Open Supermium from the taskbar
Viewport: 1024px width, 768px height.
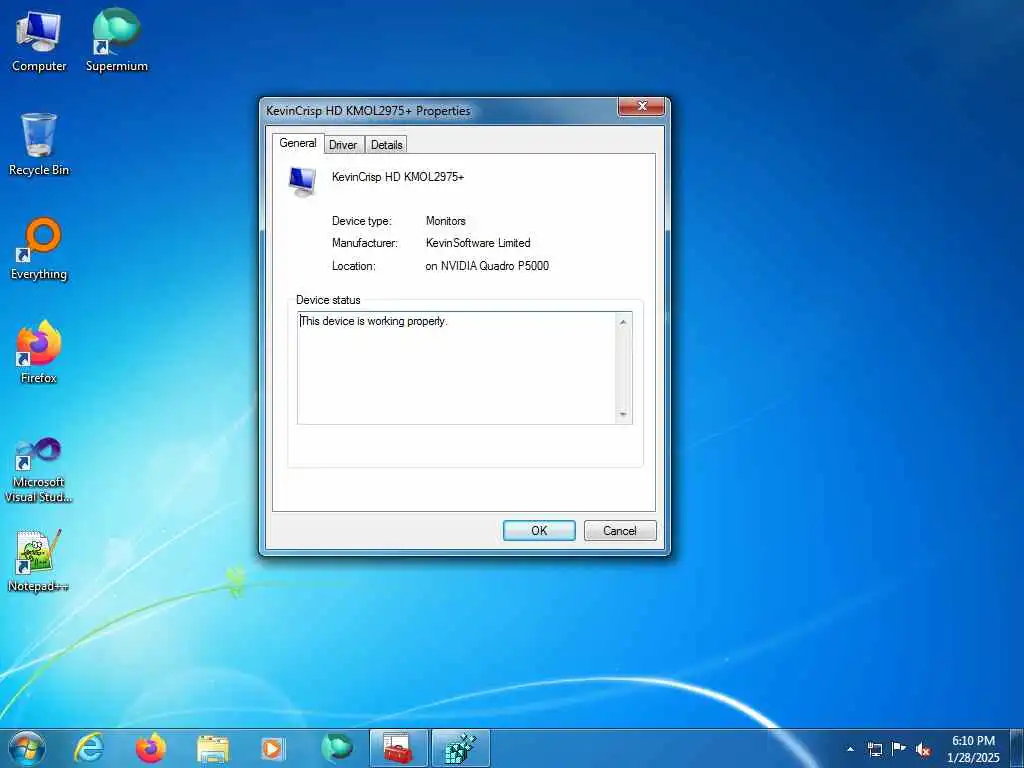(336, 748)
